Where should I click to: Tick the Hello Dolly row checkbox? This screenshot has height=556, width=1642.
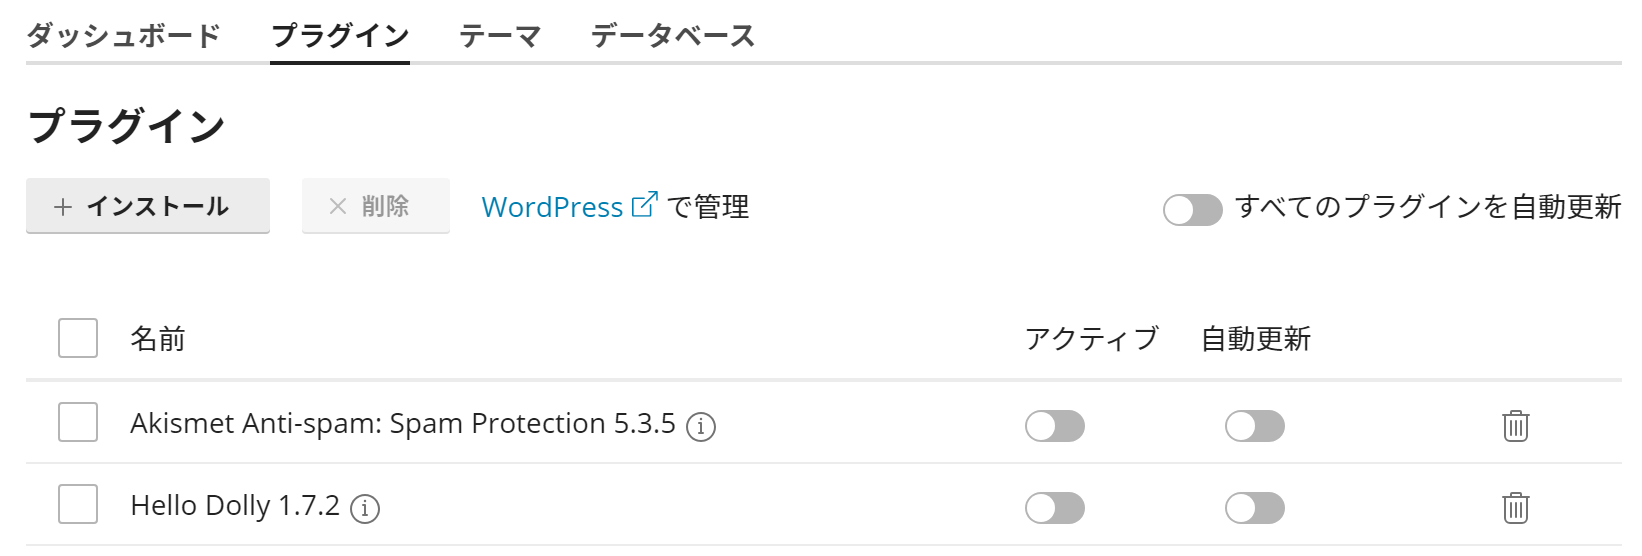coord(78,504)
